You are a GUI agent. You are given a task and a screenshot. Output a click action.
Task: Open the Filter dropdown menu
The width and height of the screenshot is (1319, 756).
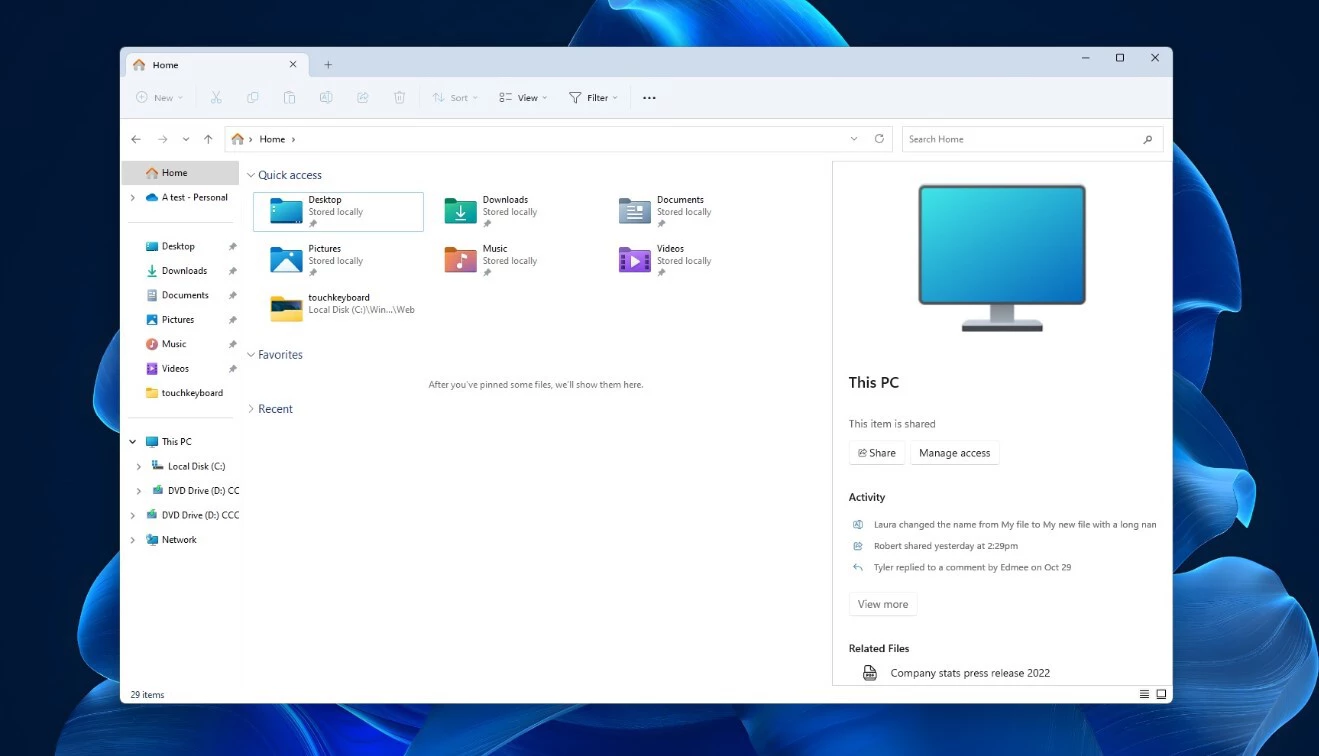point(593,98)
